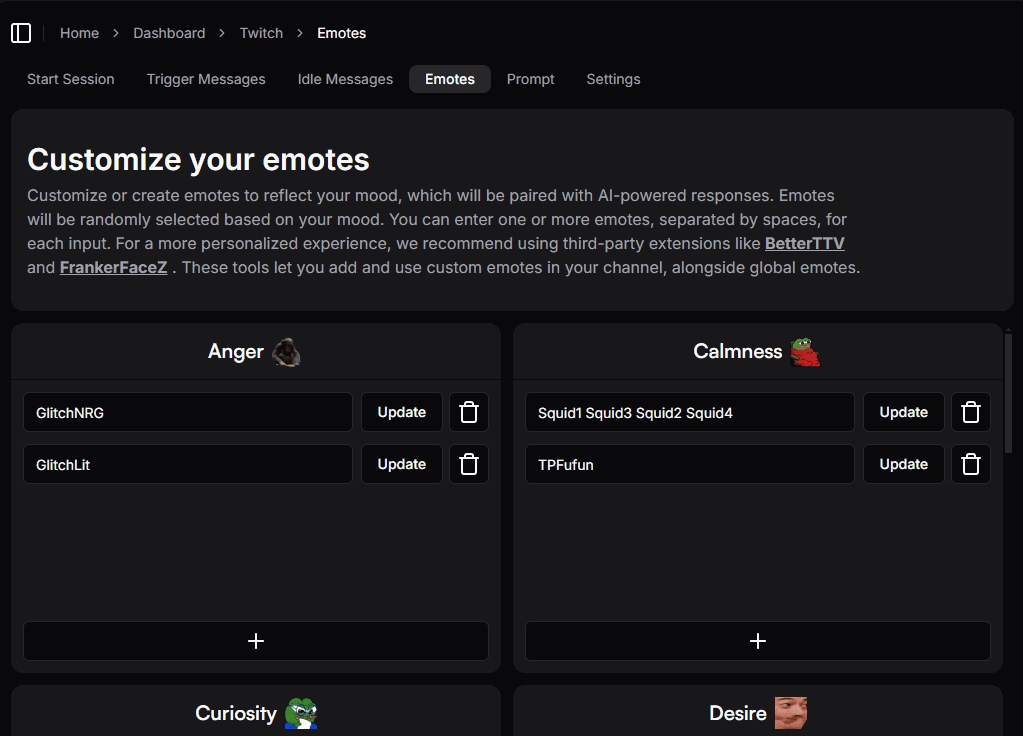Go to Dashboard breadcrumb
The image size is (1023, 736).
tap(169, 33)
